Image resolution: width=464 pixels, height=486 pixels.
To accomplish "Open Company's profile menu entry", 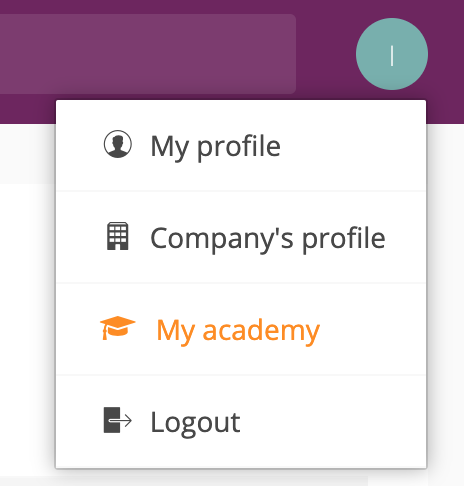I will pos(241,237).
